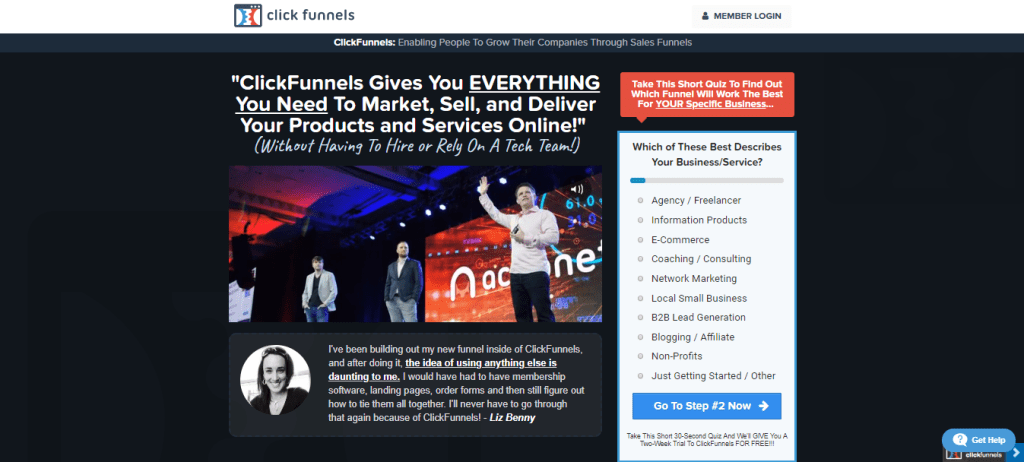The image size is (1024, 462).
Task: Play the stage presentation video
Action: [x=415, y=244]
